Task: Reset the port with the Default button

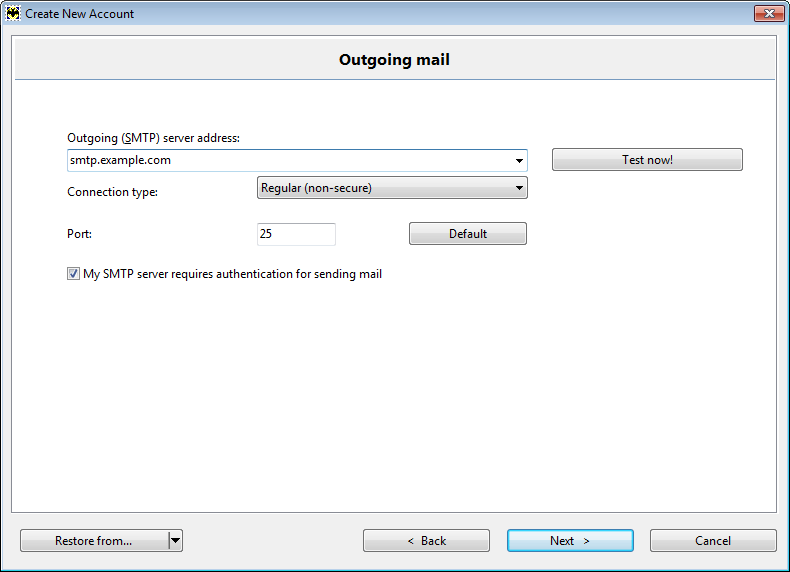Action: point(468,234)
